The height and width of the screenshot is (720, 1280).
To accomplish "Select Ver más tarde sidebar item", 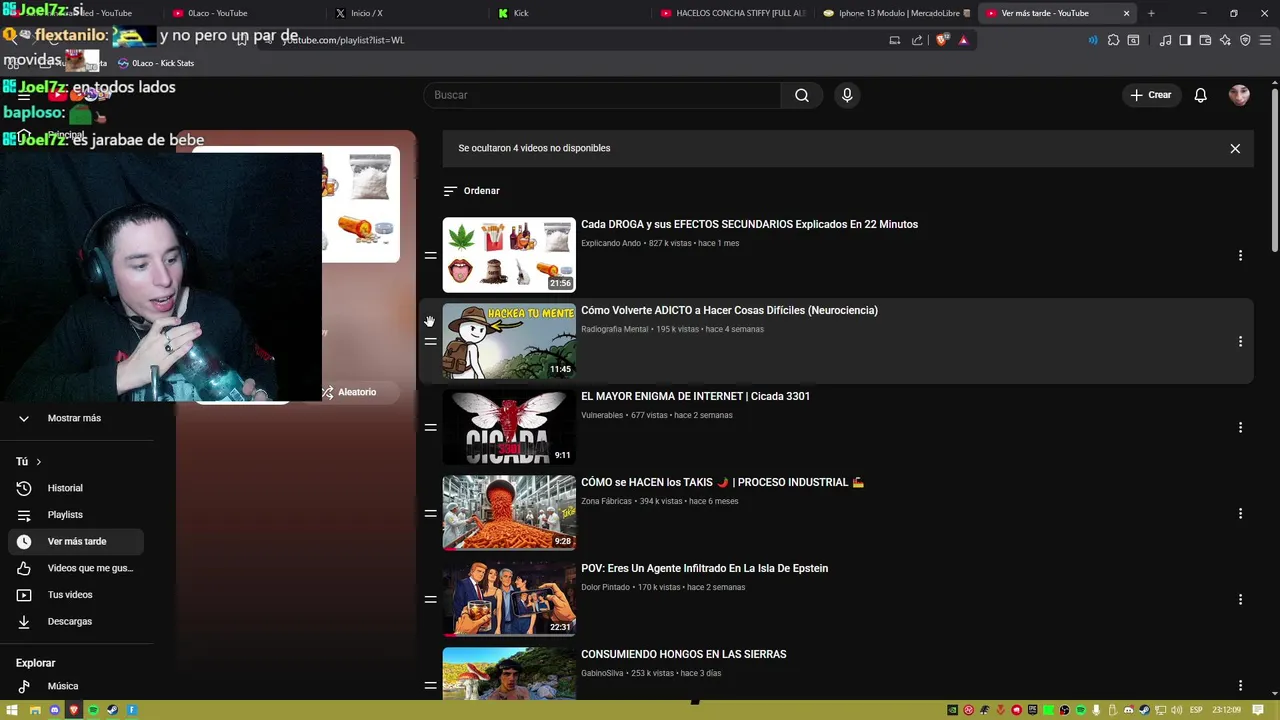I will pos(76,541).
